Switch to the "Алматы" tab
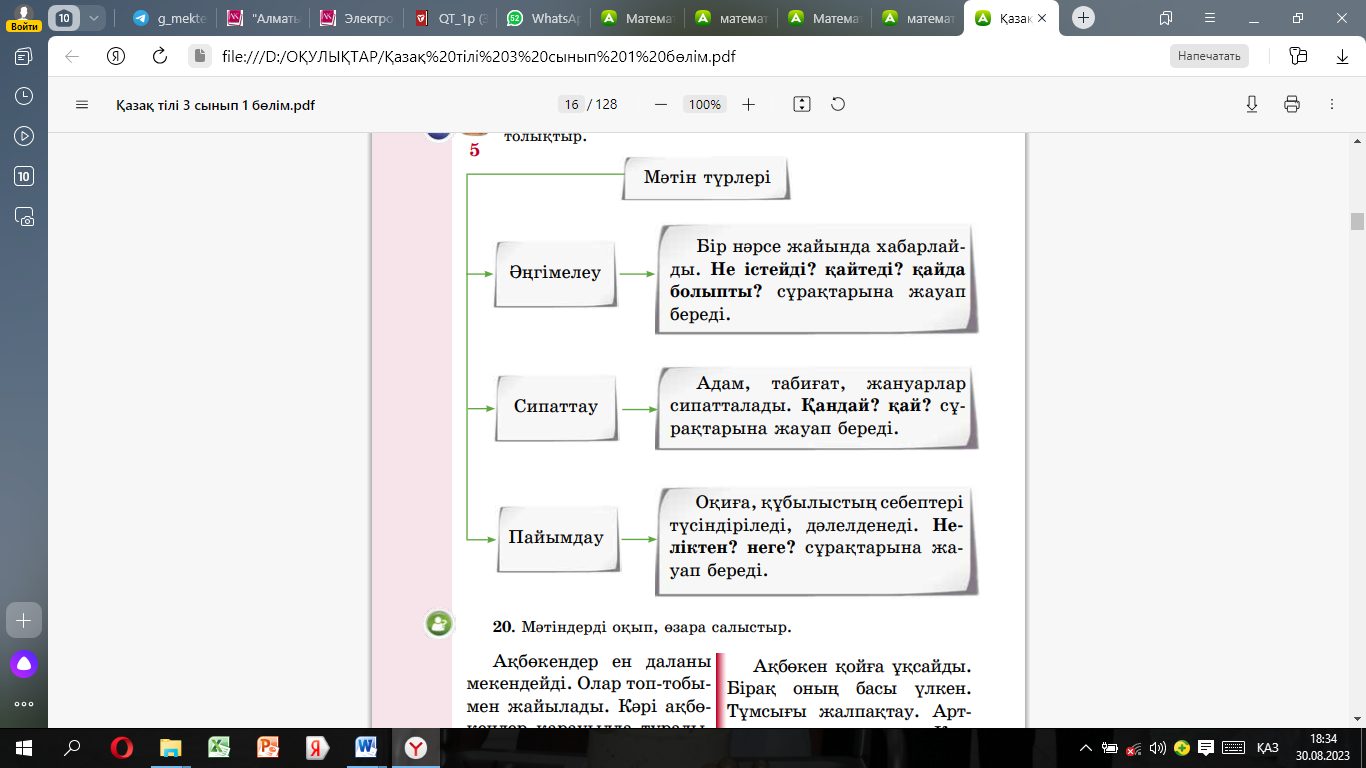The image size is (1366, 768). (263, 17)
